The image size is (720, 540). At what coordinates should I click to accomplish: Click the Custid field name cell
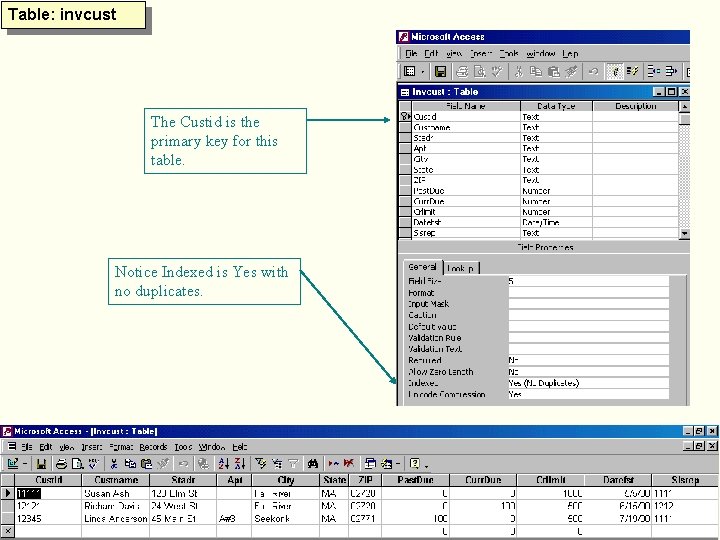466,117
